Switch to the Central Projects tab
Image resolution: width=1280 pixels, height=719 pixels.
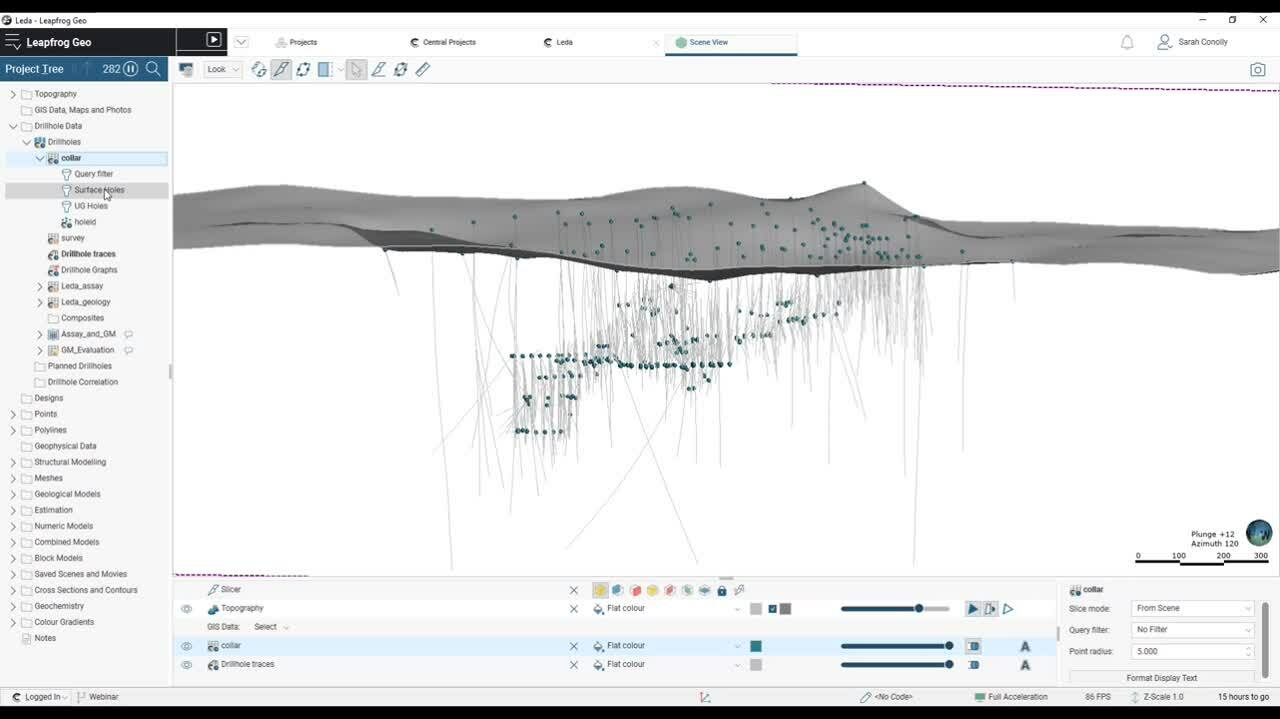pos(443,42)
